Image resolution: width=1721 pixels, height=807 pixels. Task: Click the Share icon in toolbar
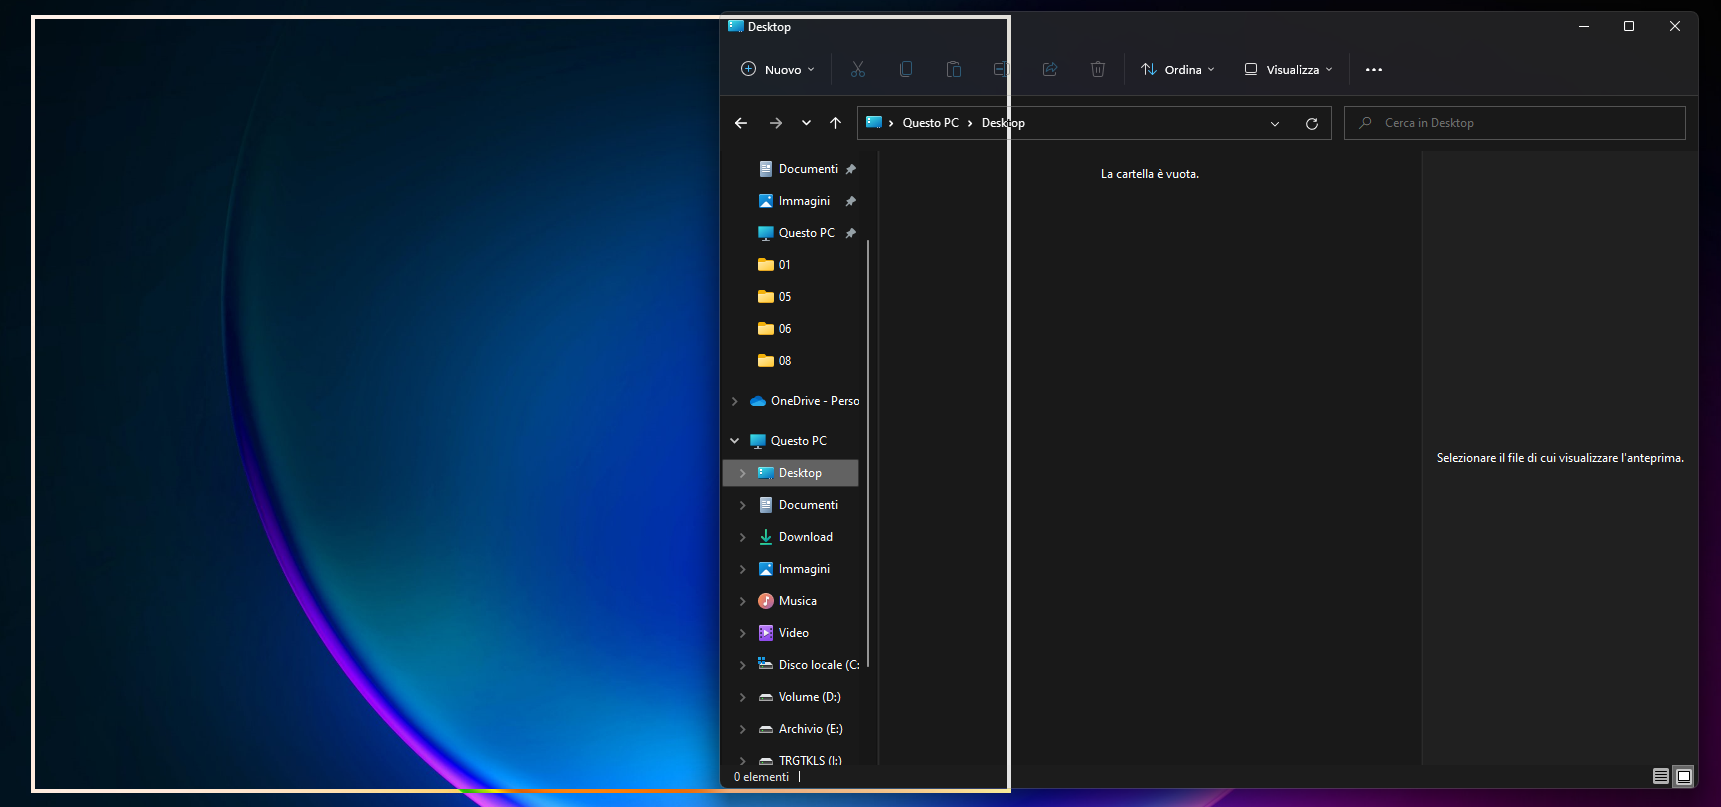[1049, 69]
